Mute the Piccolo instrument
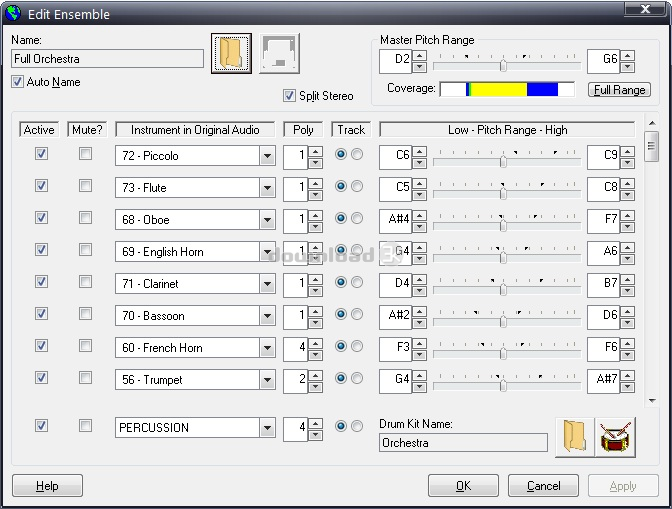The height and width of the screenshot is (509, 672). point(86,154)
